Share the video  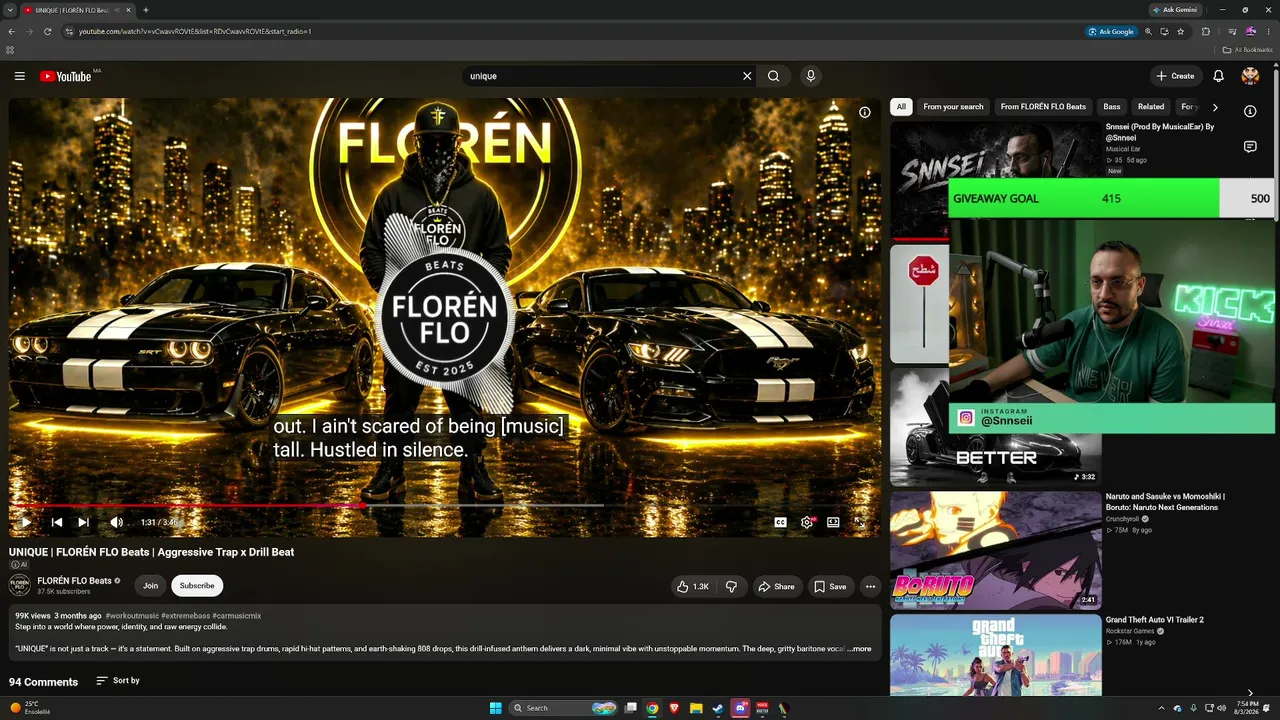(x=776, y=587)
